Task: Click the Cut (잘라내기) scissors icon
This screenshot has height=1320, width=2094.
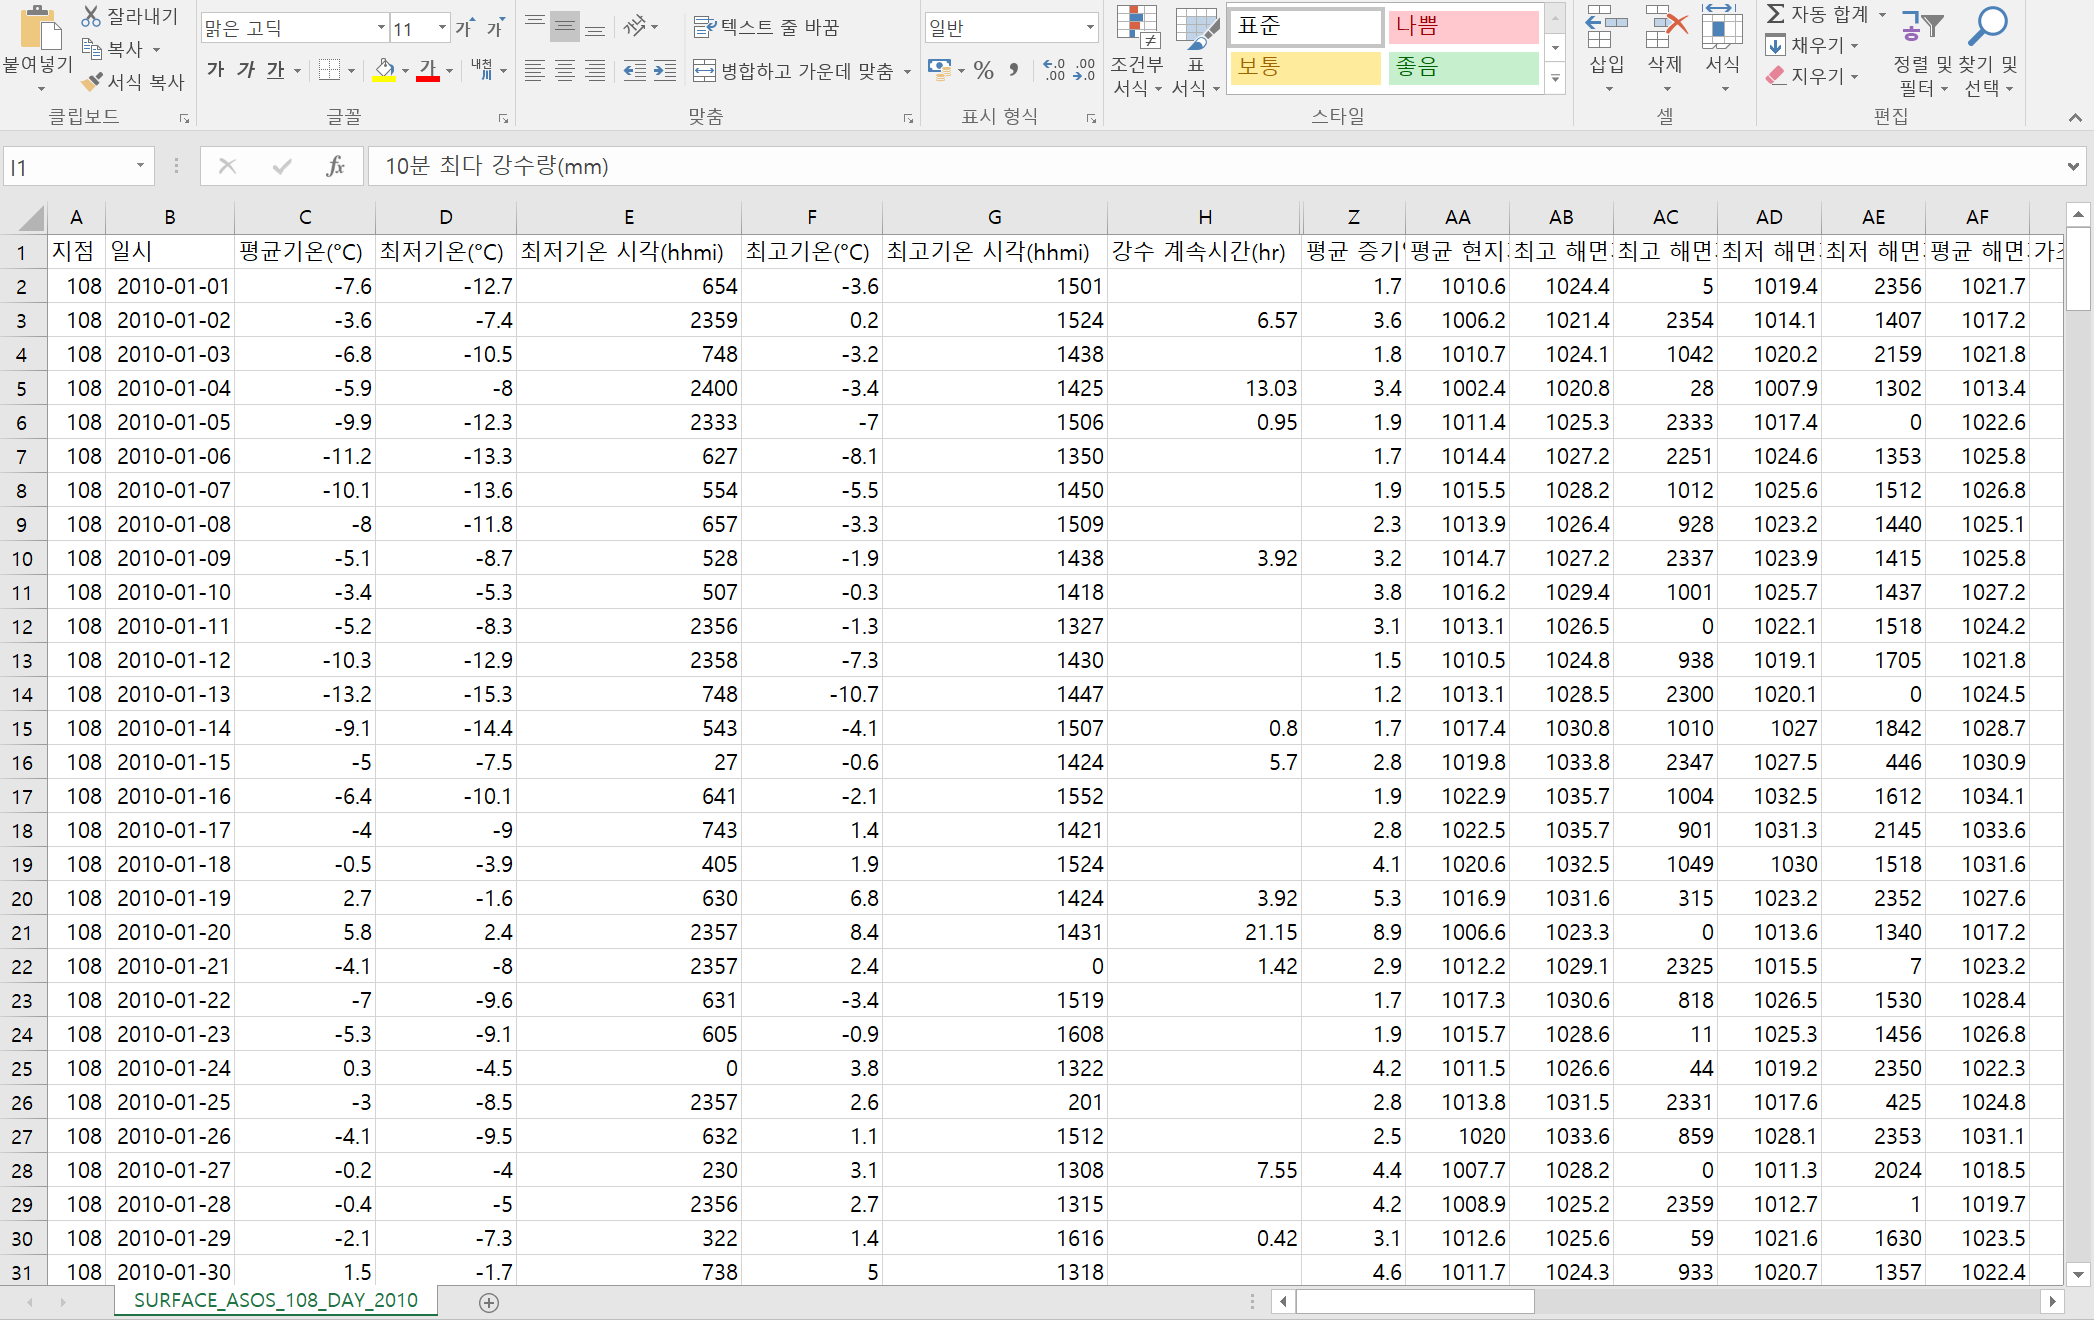Action: coord(91,16)
